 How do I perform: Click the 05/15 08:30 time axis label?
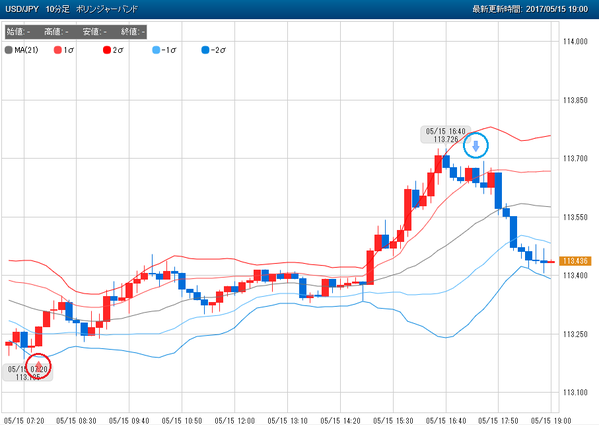pos(76,420)
